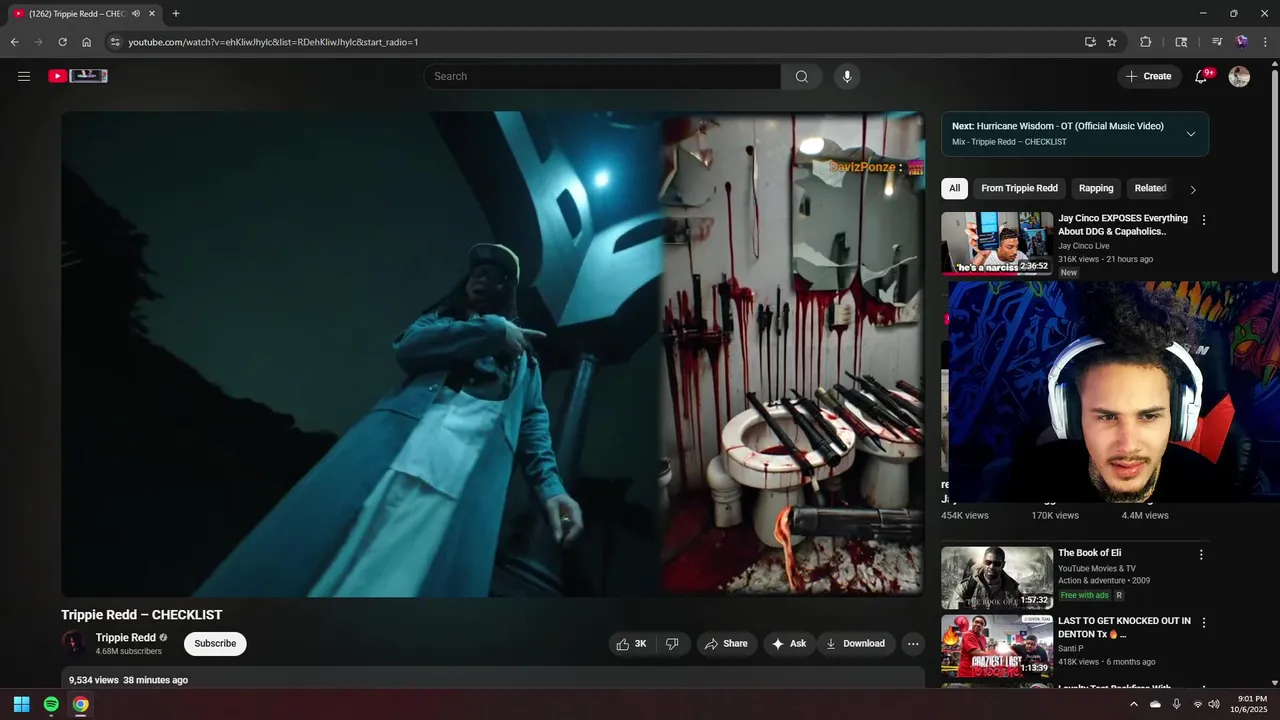Screen dimensions: 1280x720
Task: Open Chrome three-dot menu
Action: pos(1265,42)
